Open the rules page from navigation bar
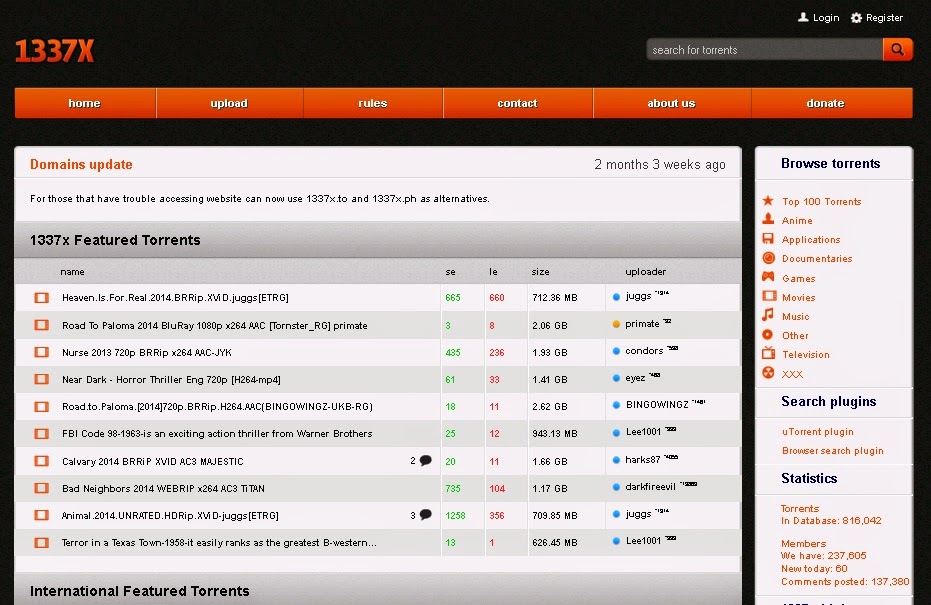The height and width of the screenshot is (605, 931). click(x=372, y=103)
